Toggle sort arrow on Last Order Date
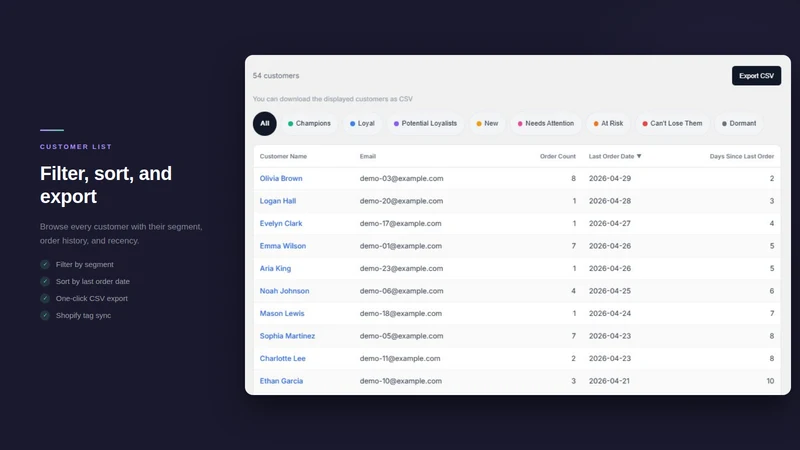 639,156
